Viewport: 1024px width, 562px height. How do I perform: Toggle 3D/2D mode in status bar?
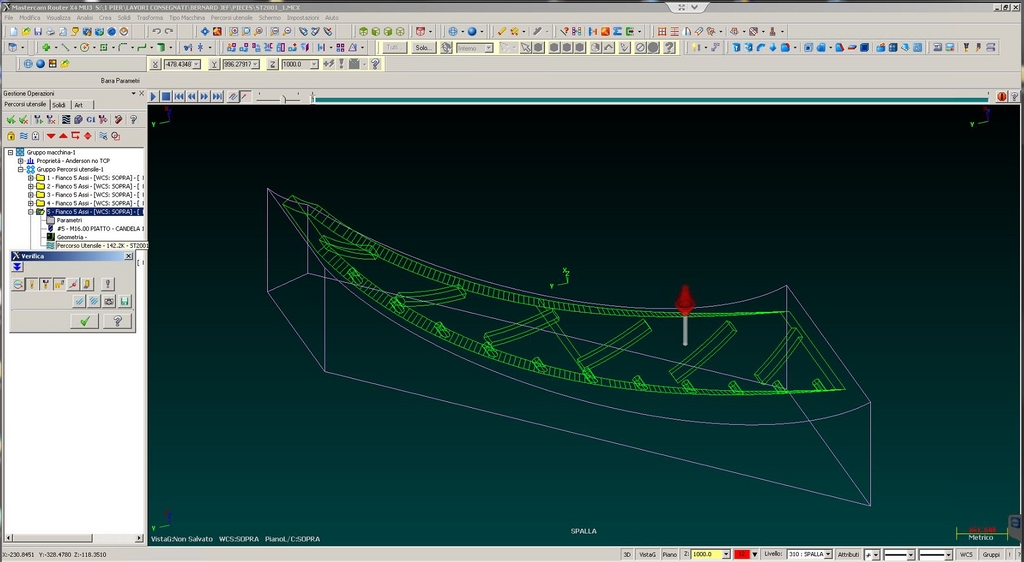tap(627, 554)
